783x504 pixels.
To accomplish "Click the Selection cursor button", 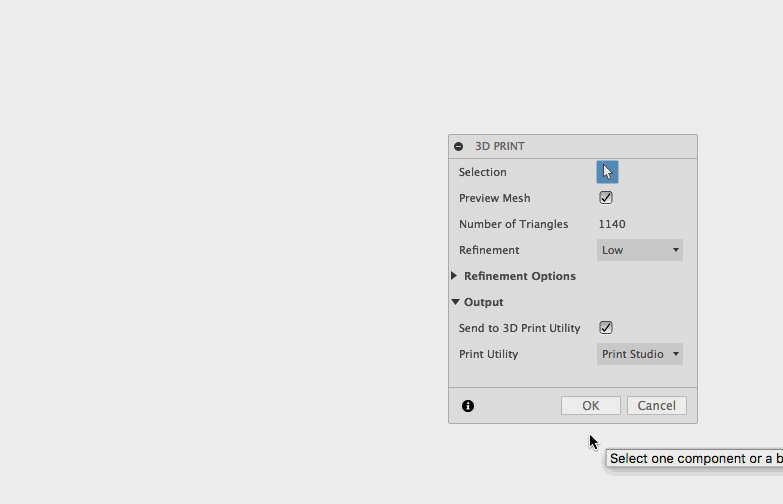I will point(607,172).
